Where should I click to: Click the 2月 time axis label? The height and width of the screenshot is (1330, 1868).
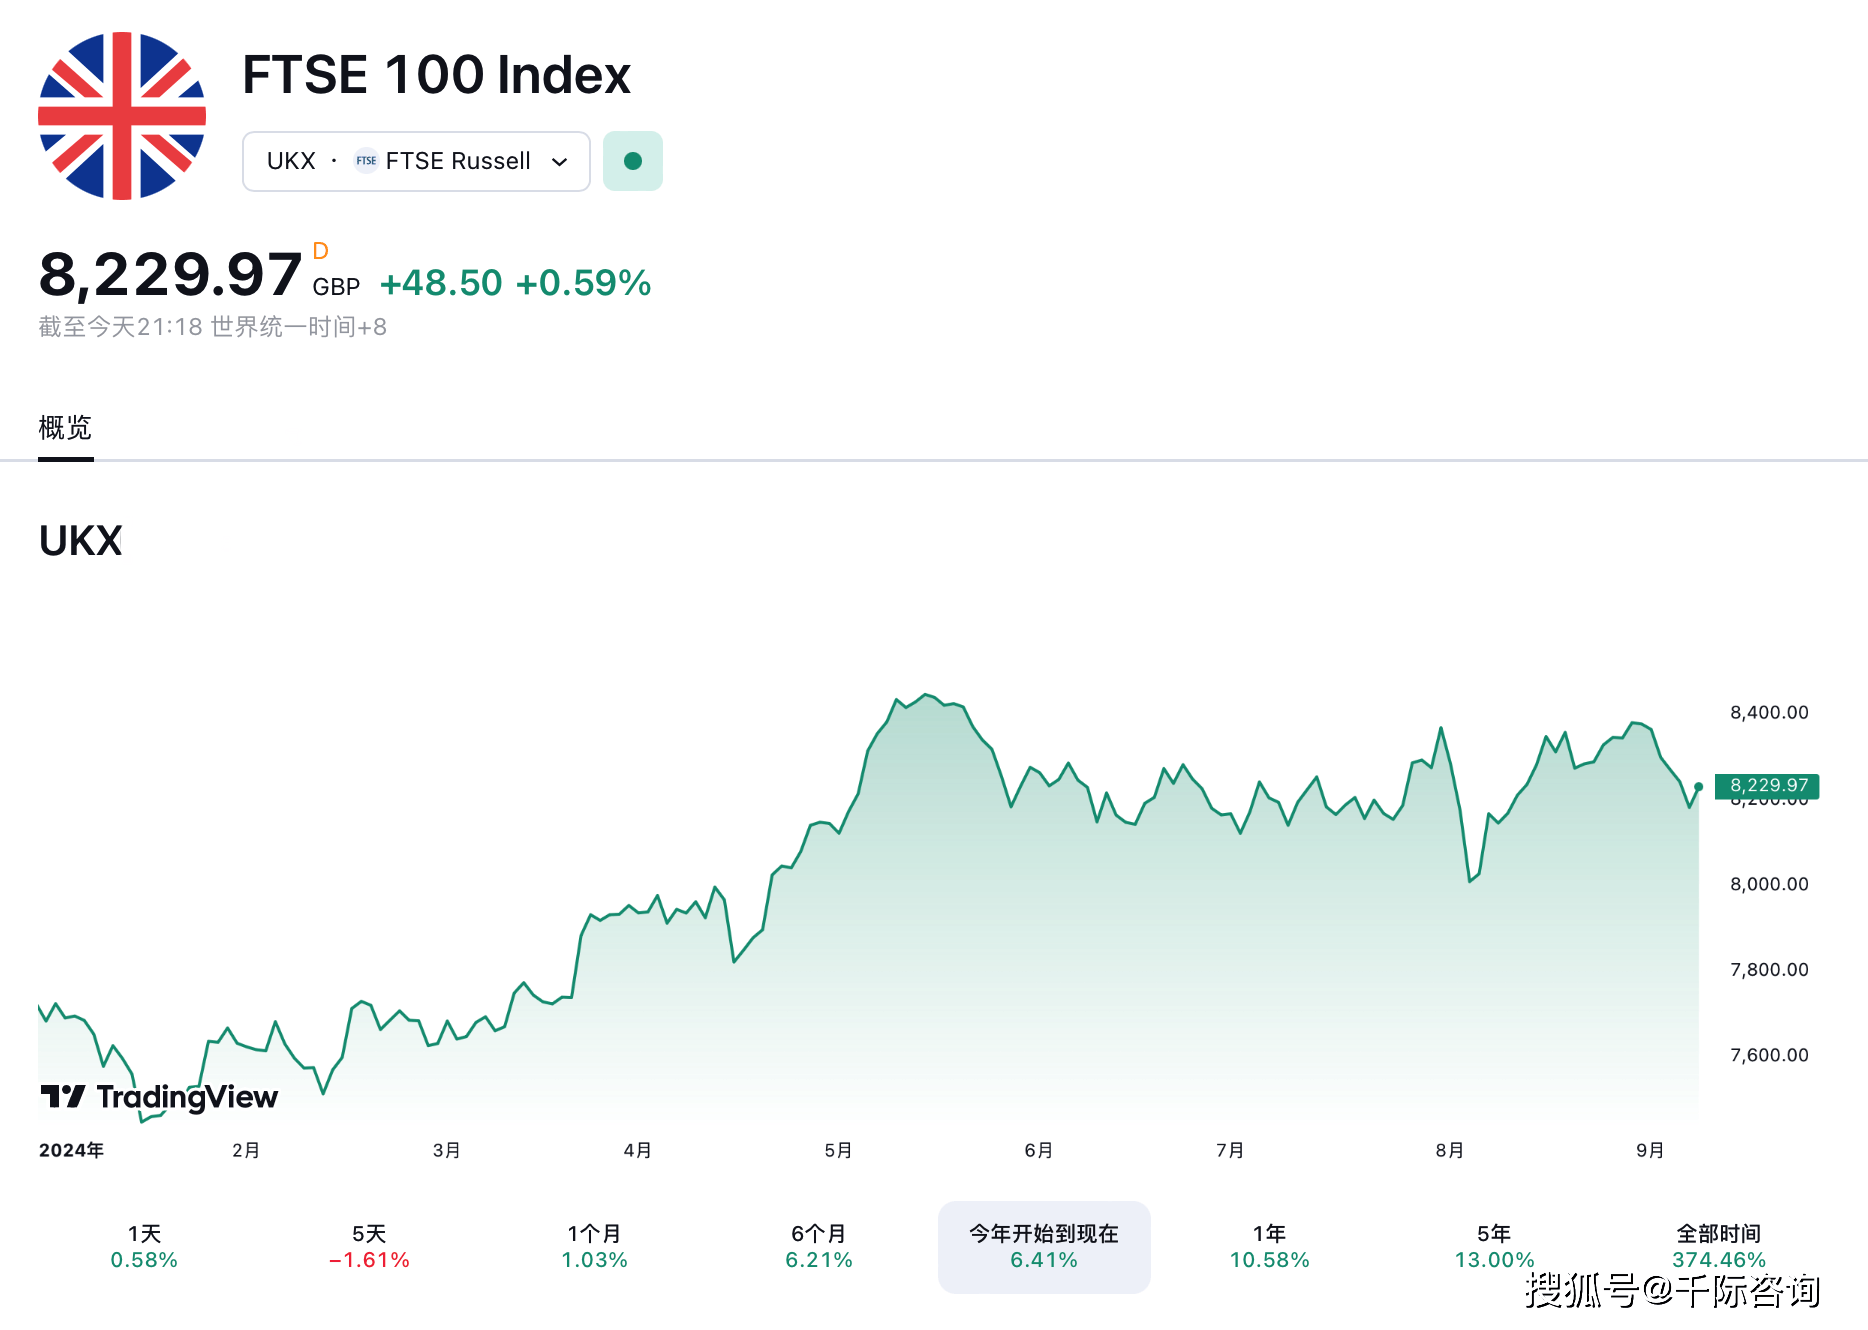pyautogui.click(x=246, y=1151)
